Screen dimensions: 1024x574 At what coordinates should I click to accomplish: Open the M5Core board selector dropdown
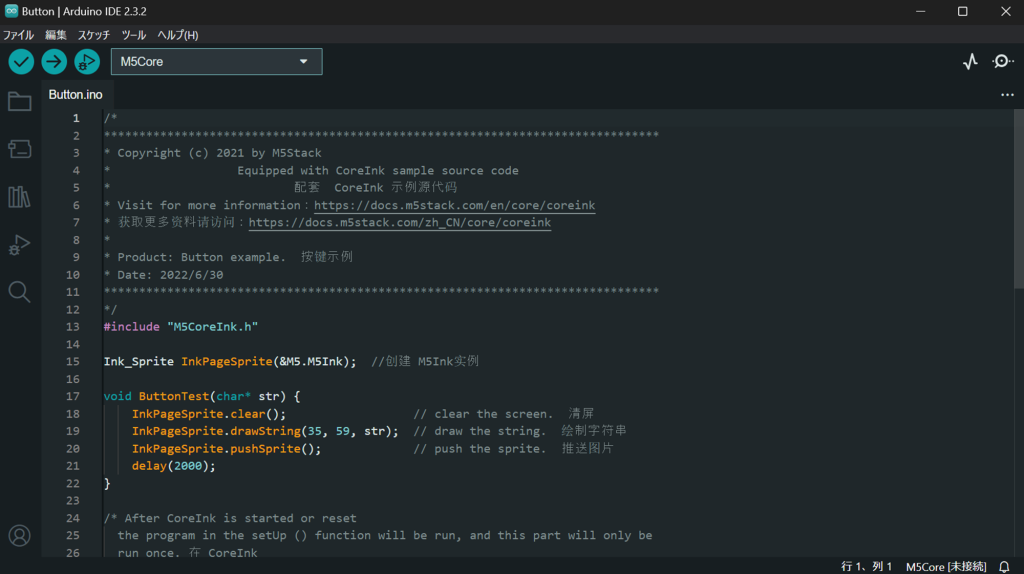(x=216, y=61)
